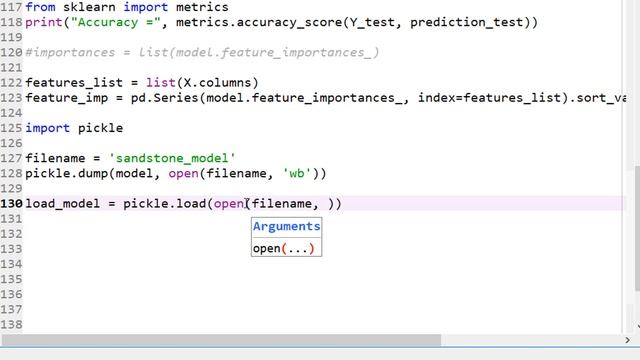640x360 pixels.
Task: Click the horizontal scrollbar right arrow
Action: tap(628, 340)
